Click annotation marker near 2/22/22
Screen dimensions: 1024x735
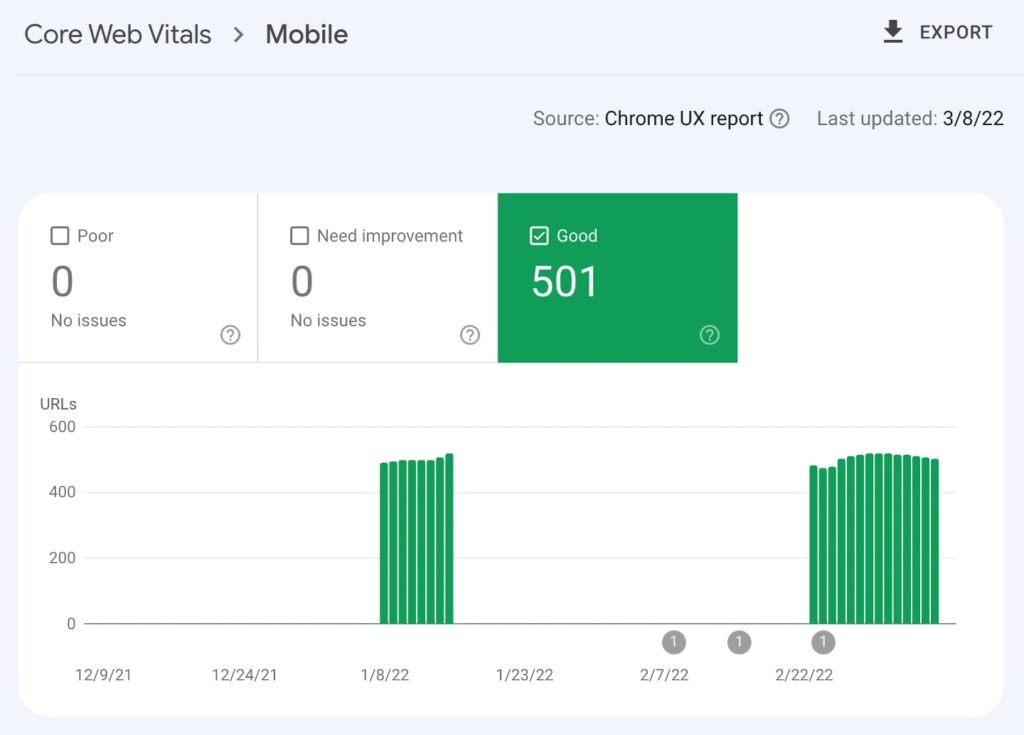click(823, 642)
